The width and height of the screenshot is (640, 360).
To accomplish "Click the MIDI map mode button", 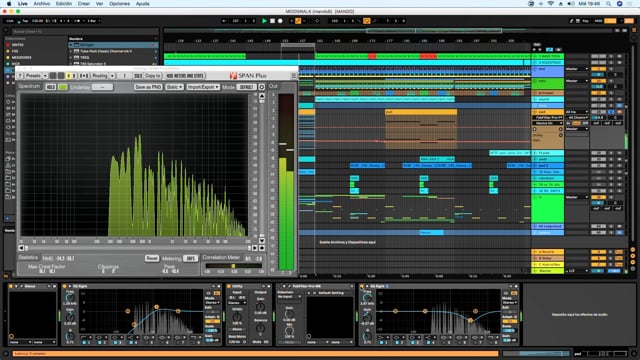I will pyautogui.click(x=598, y=21).
